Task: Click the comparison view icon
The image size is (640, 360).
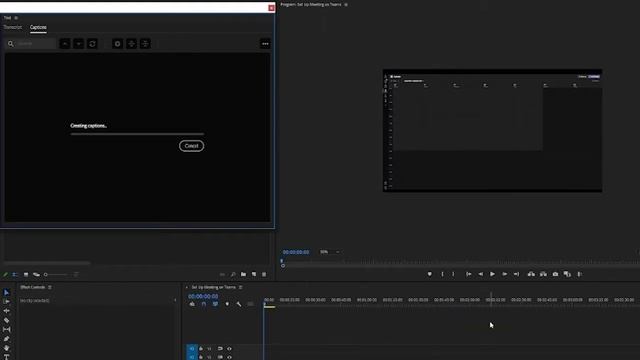Action: coord(567,274)
